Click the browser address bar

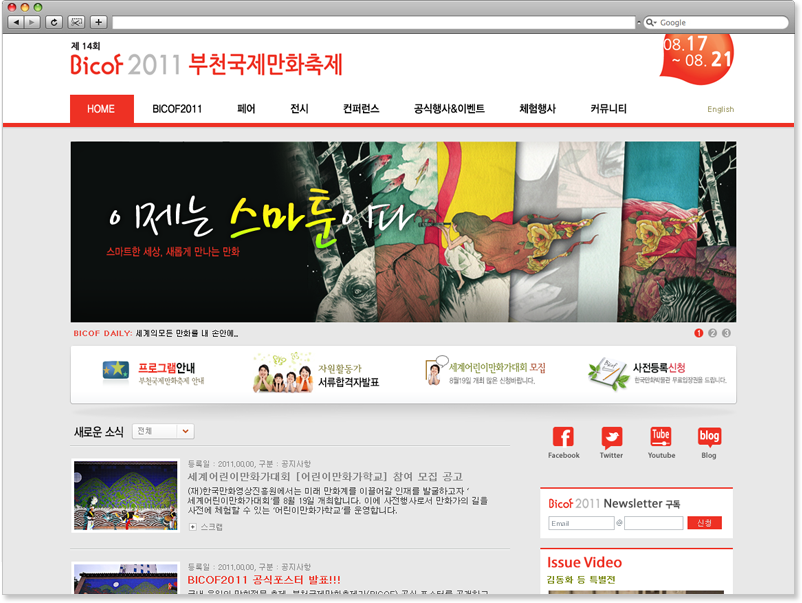coord(373,23)
